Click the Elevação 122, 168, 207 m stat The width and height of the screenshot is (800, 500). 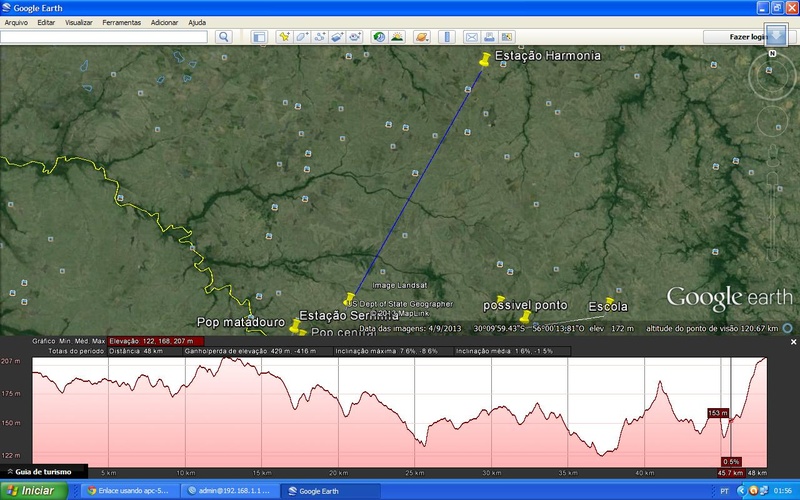point(156,341)
